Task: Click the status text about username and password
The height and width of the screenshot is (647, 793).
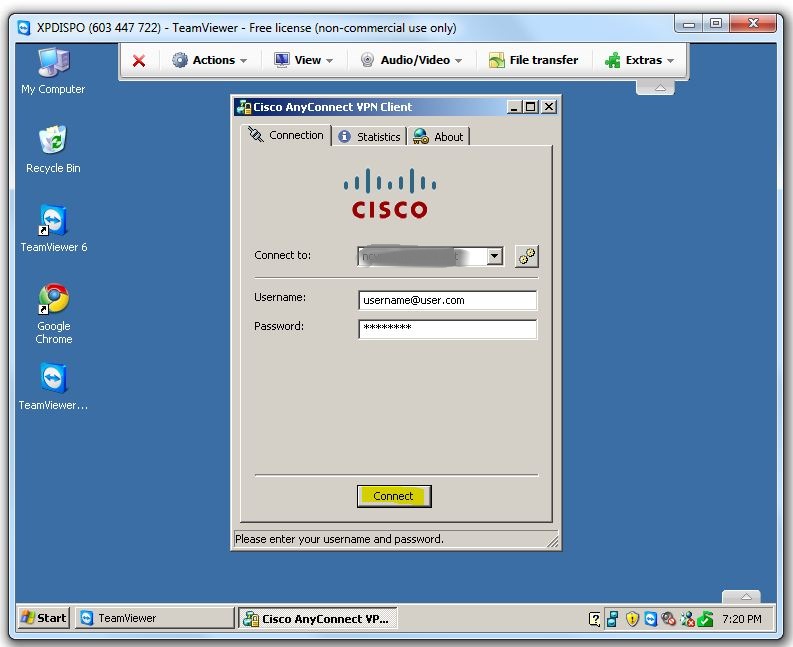Action: (339, 539)
